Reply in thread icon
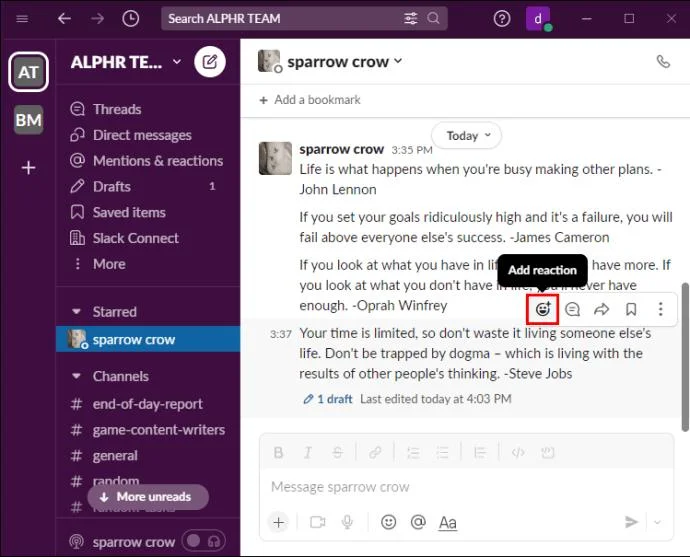Viewport: 690px width, 557px height. pos(572,309)
